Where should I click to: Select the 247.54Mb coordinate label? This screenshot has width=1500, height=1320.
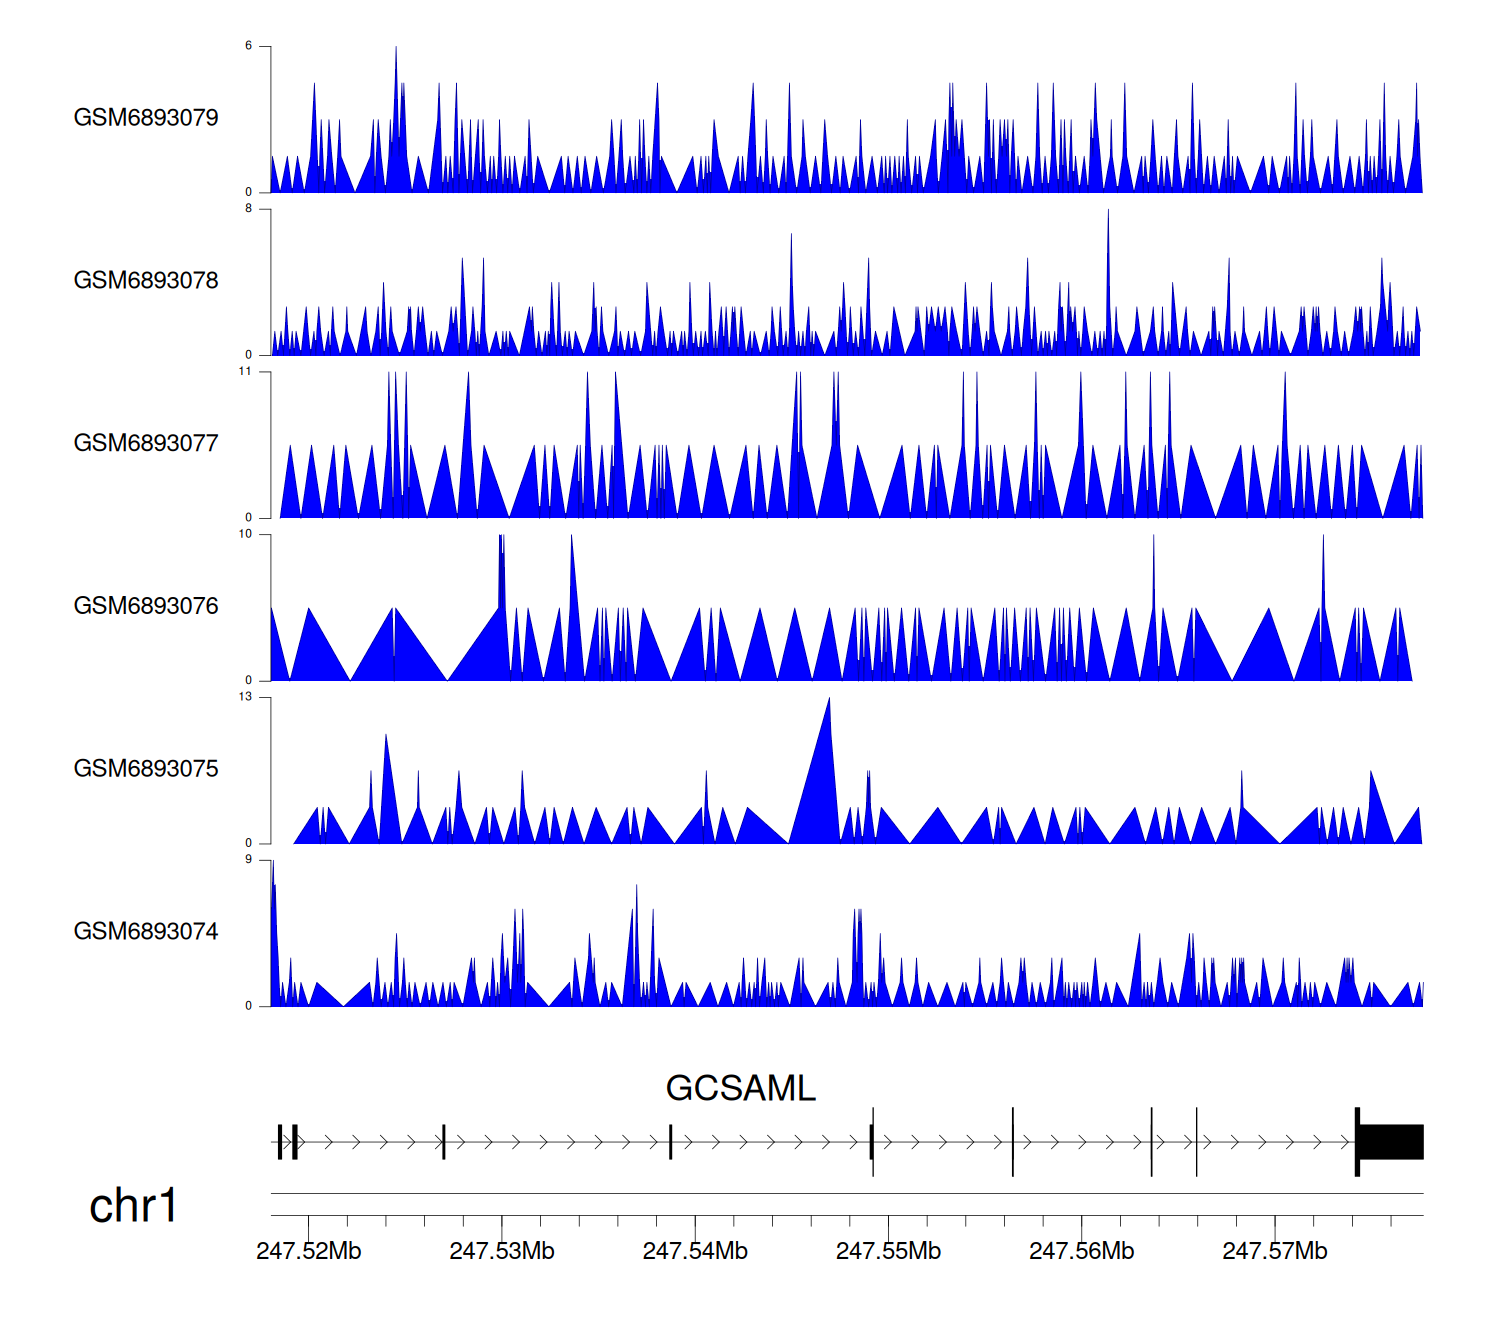[x=695, y=1251]
